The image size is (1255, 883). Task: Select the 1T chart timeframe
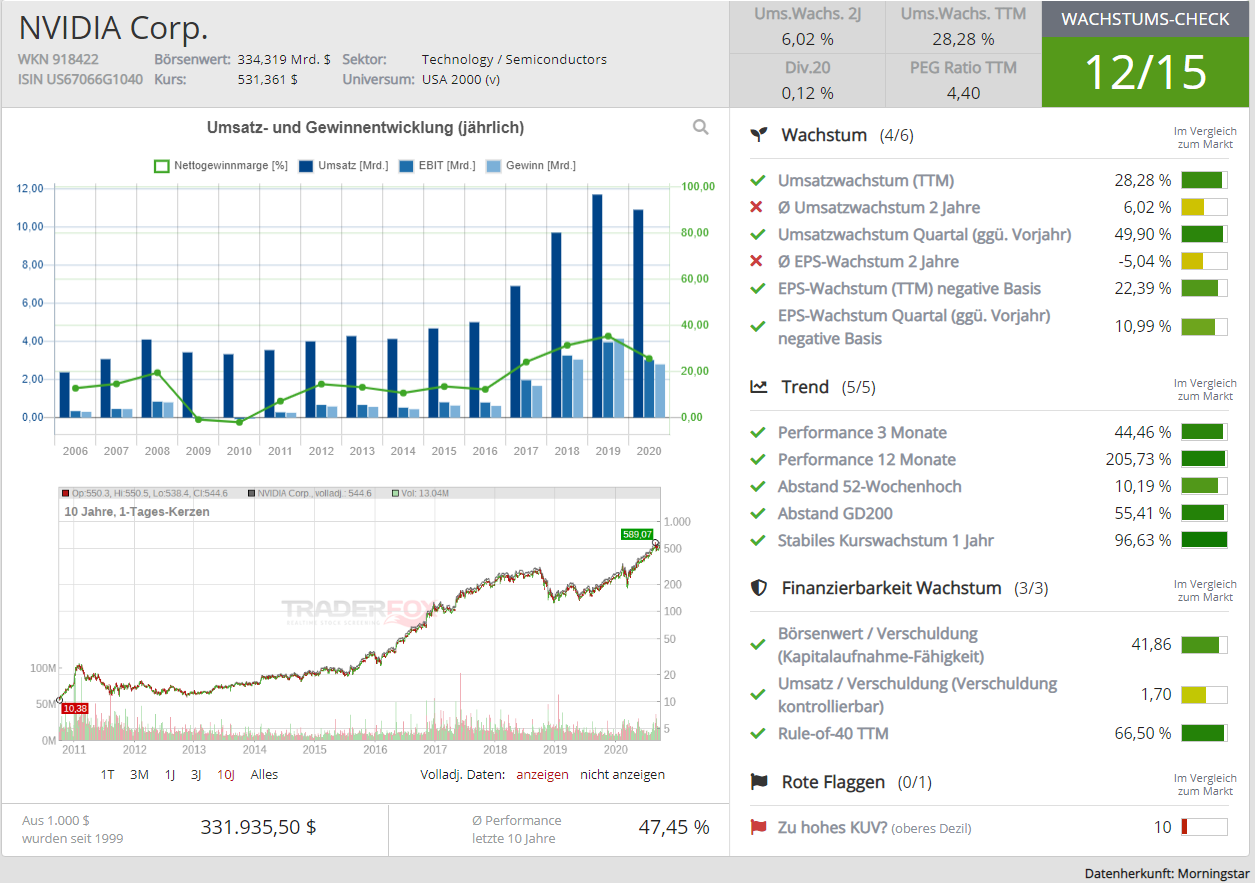(108, 774)
